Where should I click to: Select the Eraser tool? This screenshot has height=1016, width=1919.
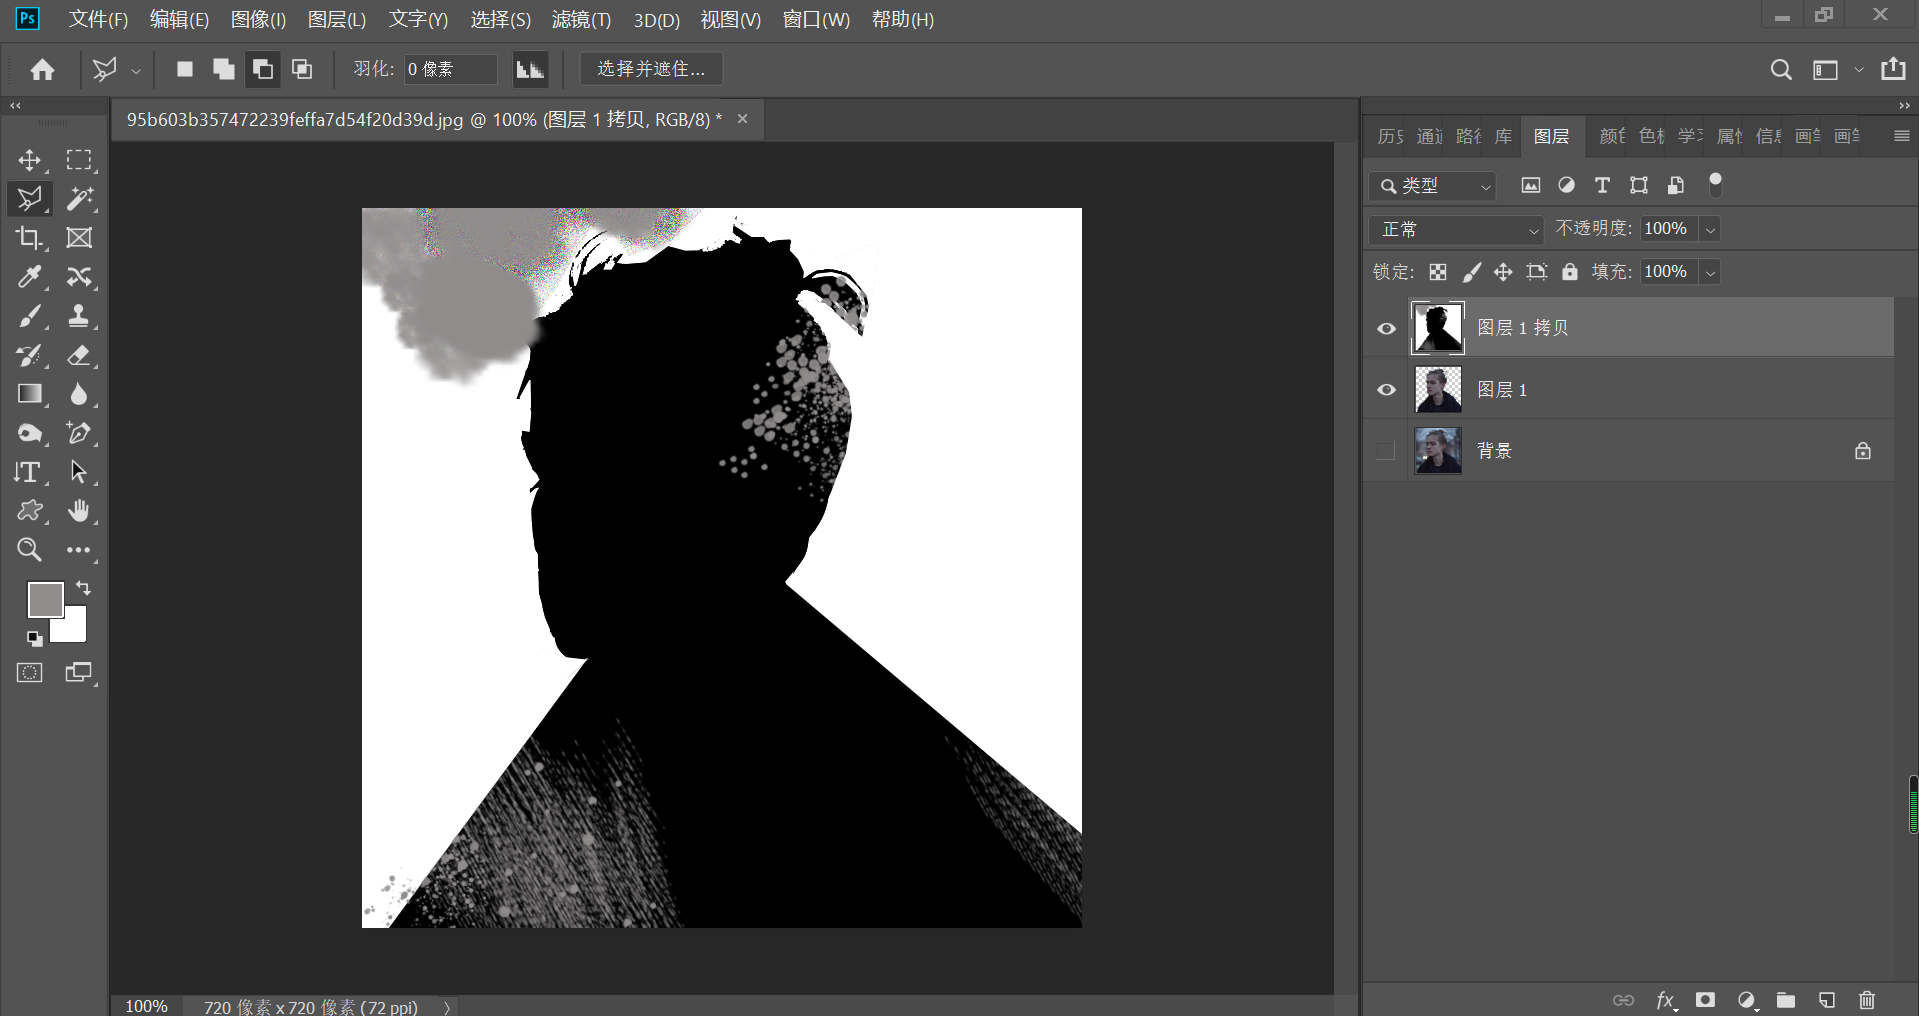pos(79,355)
